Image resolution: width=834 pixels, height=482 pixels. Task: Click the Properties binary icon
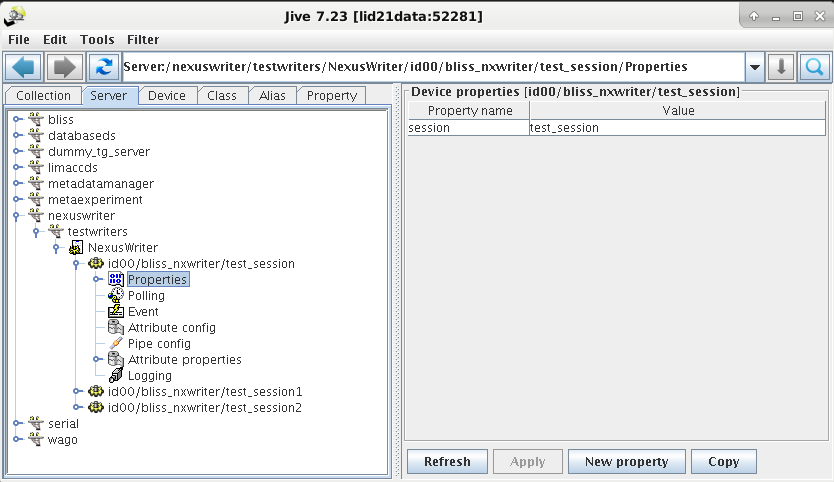click(116, 279)
